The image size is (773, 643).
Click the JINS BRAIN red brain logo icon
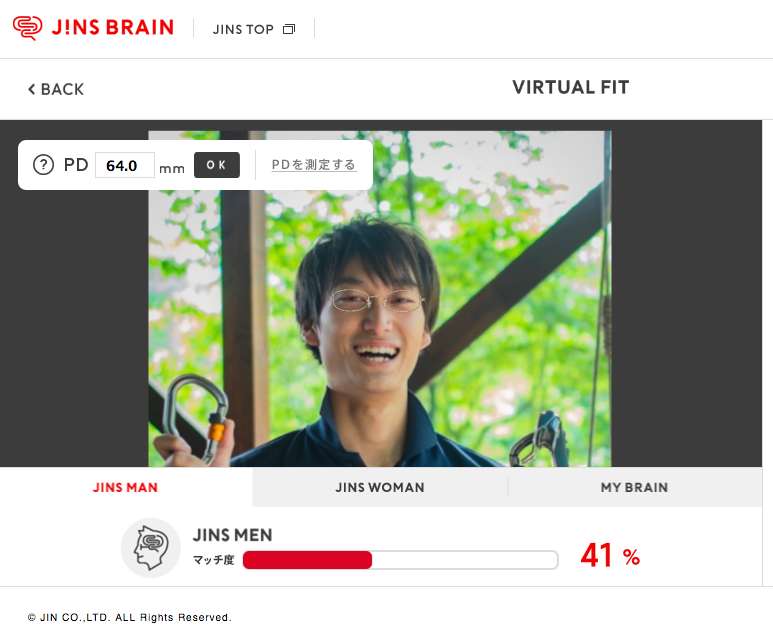[27, 28]
